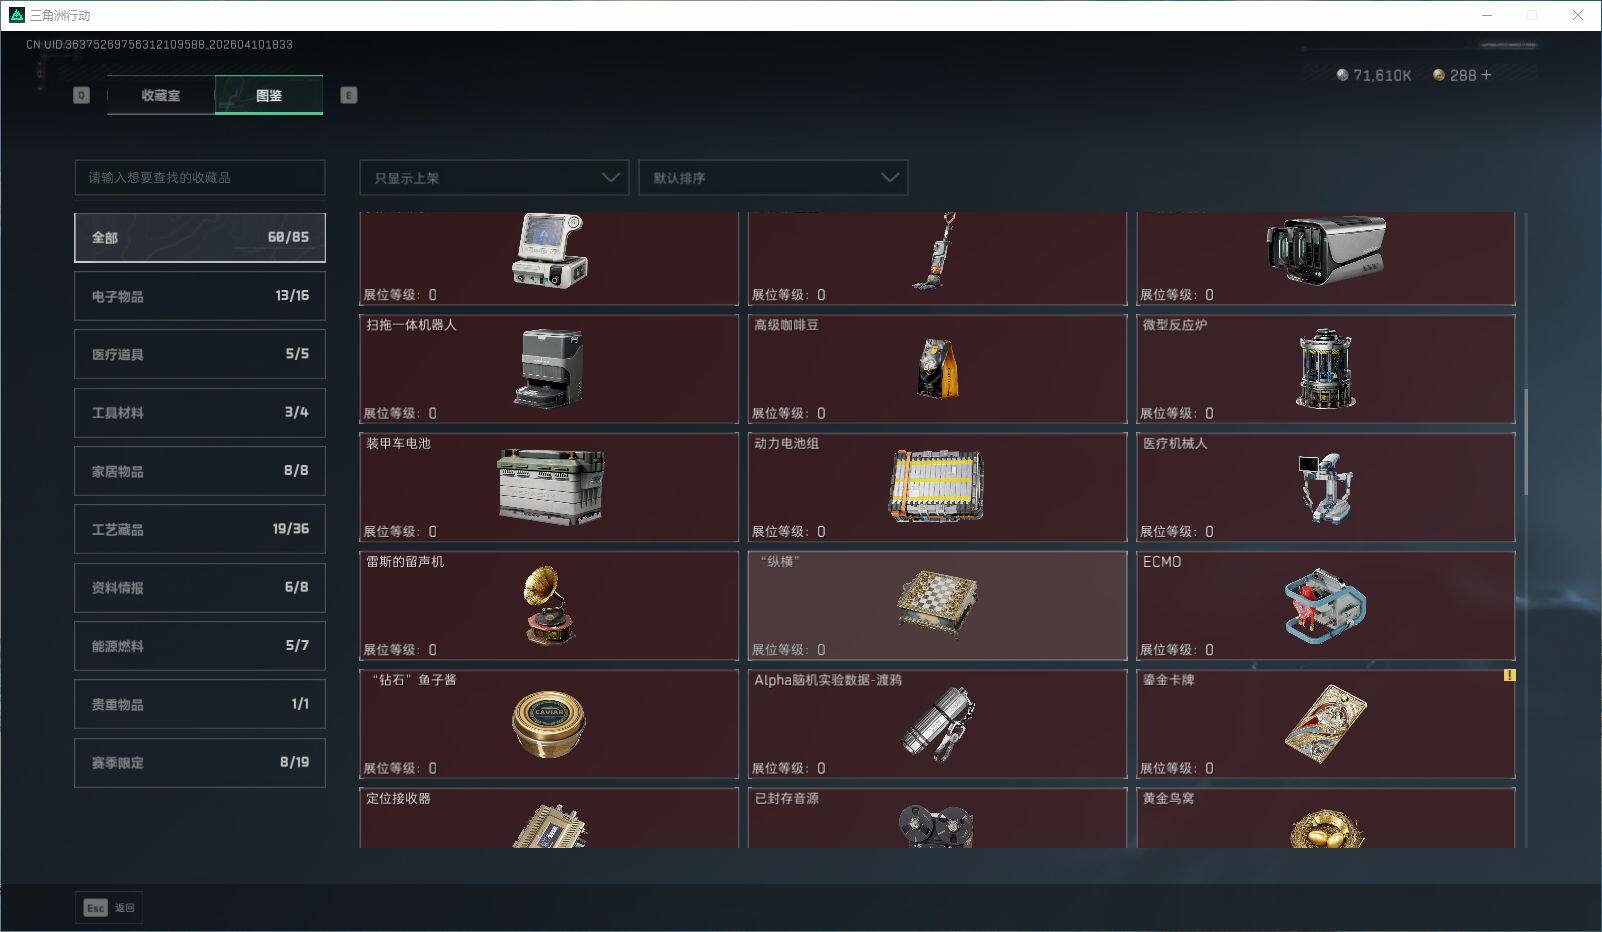Maximize the 三角洲行动 window
Screen dimensions: 1602x932
point(1532,15)
